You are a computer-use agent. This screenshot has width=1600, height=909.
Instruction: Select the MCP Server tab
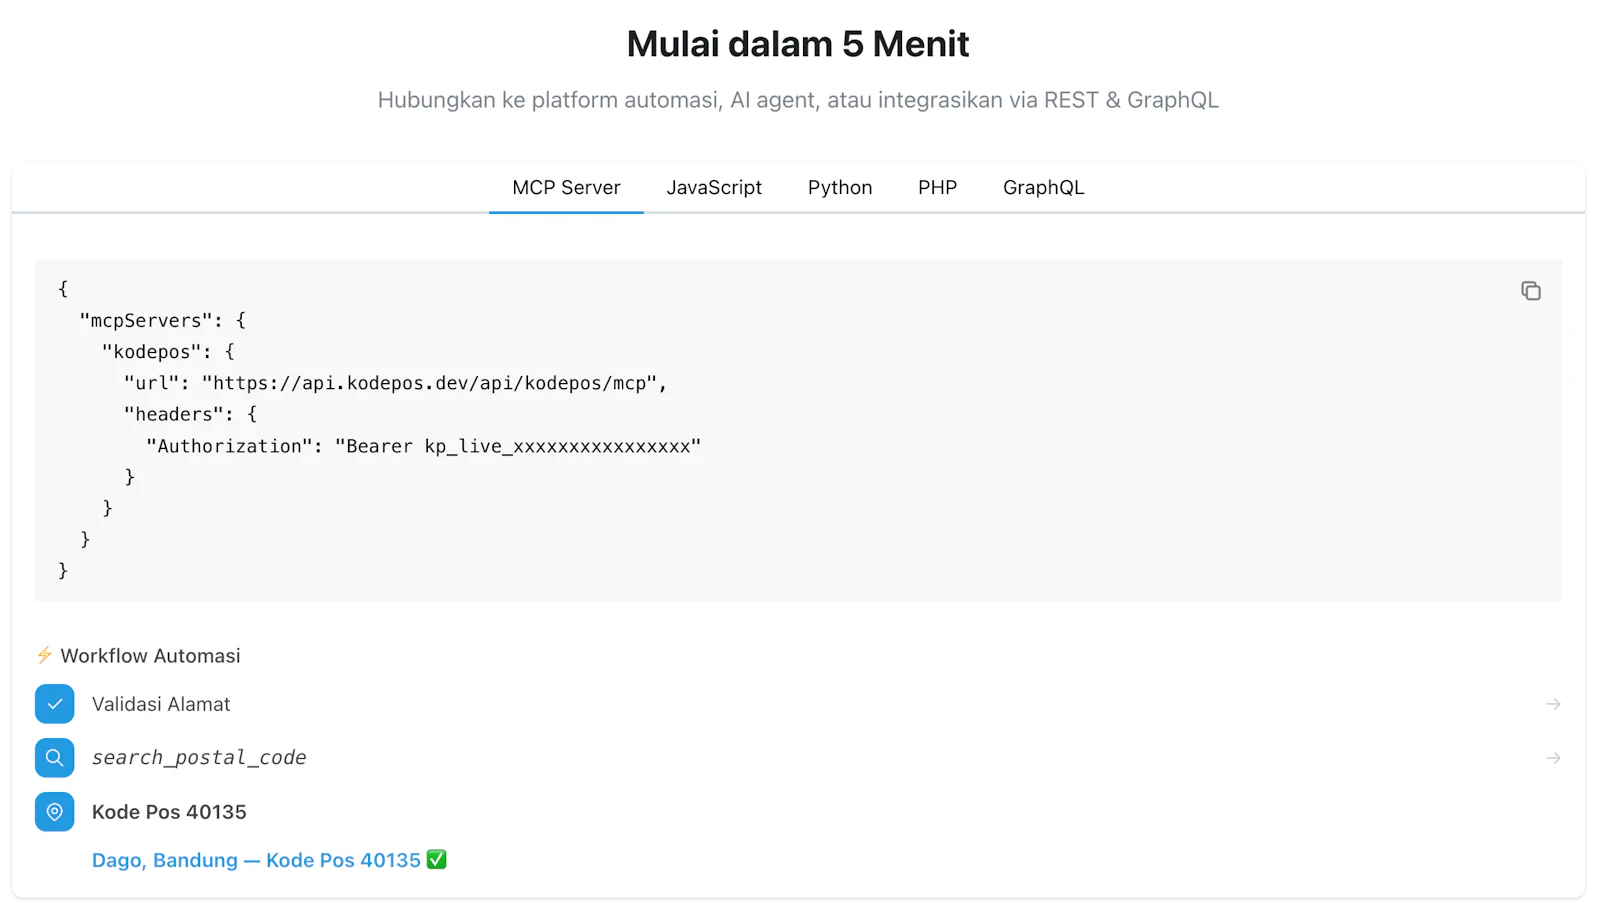pos(566,188)
